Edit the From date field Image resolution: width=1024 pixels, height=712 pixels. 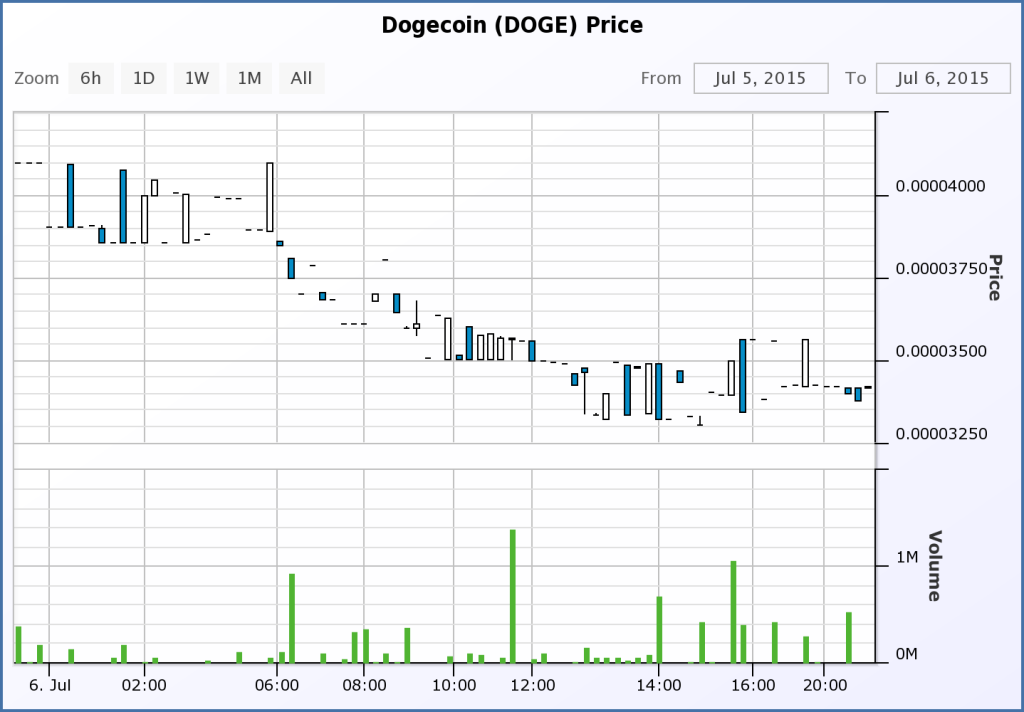click(x=761, y=78)
